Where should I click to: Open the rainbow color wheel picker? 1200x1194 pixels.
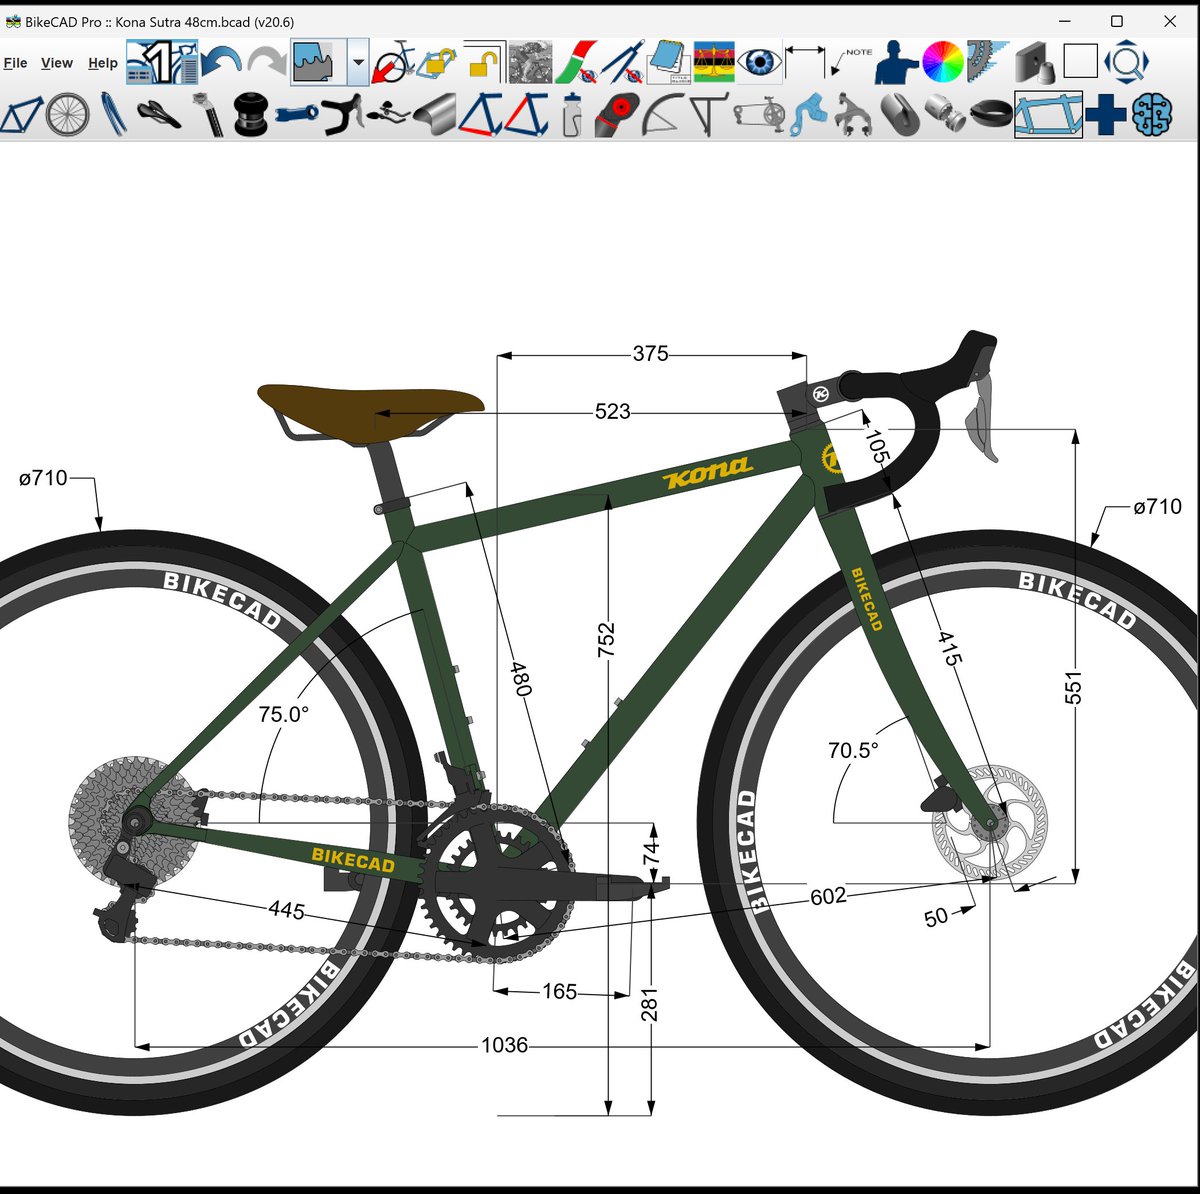942,62
